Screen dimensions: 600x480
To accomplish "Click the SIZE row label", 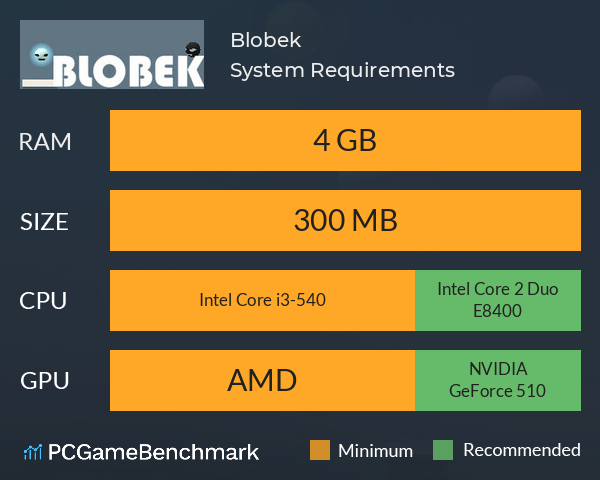I will pyautogui.click(x=44, y=222).
